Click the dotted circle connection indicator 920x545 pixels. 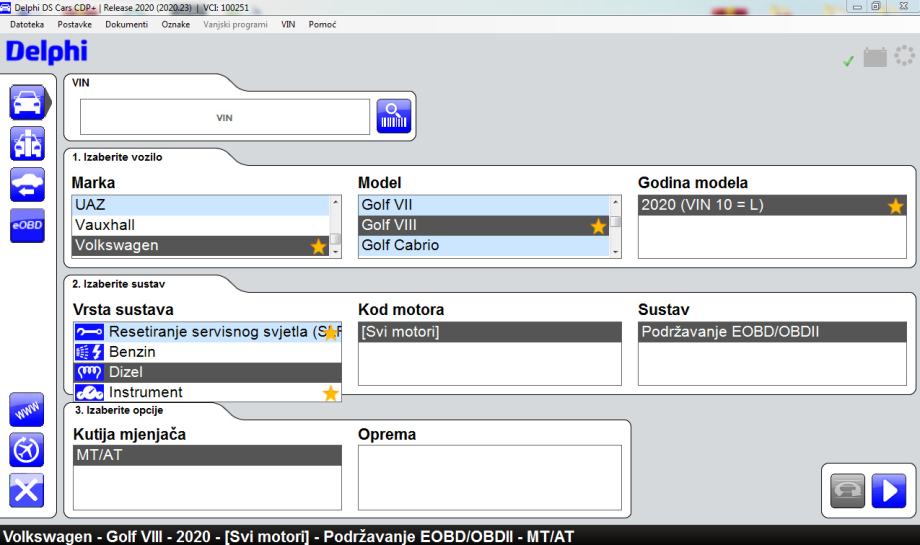pos(904,55)
